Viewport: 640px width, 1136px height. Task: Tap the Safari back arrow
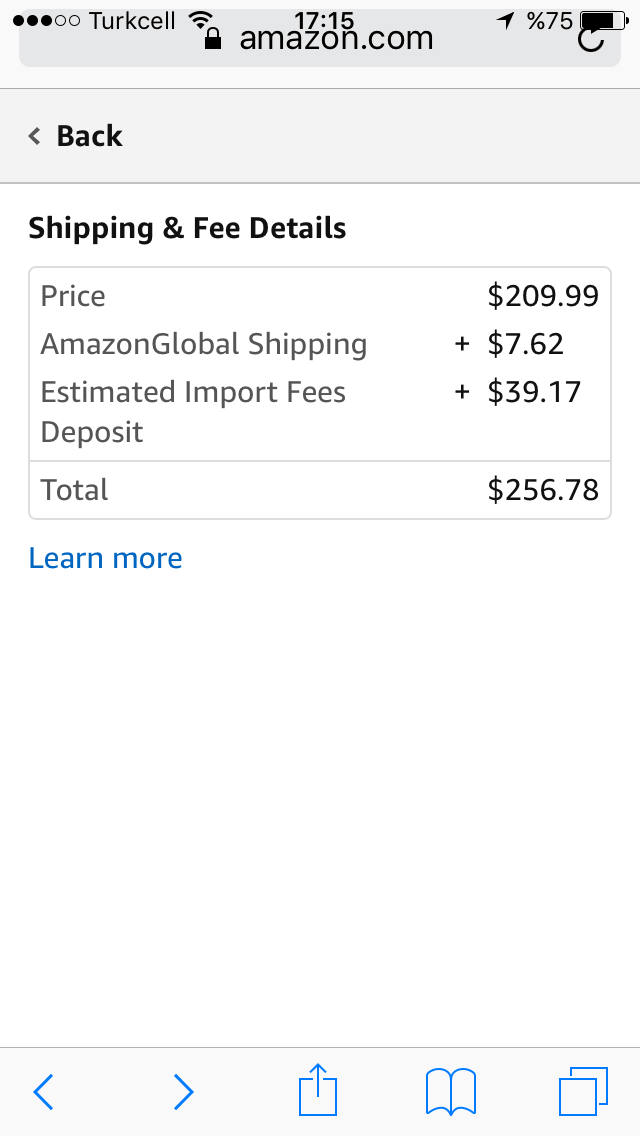[x=43, y=1091]
